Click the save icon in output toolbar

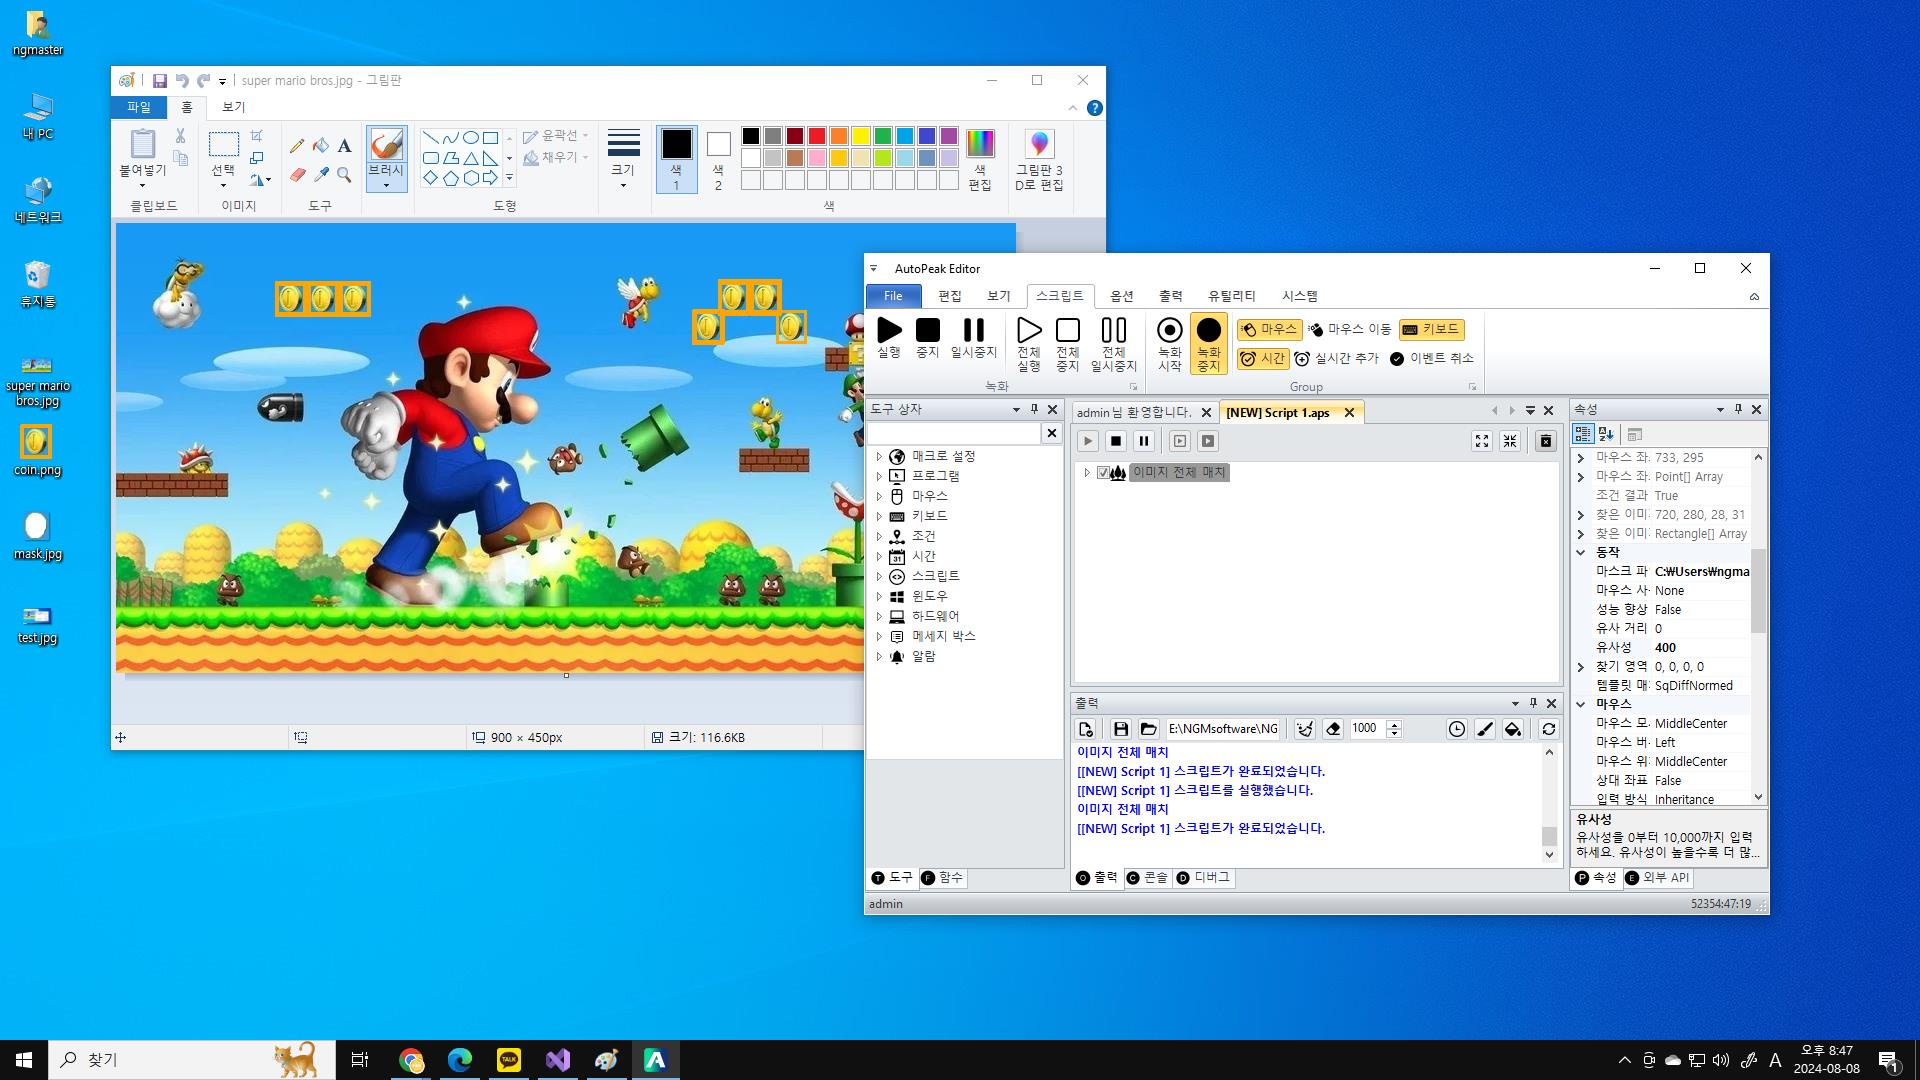[1120, 729]
